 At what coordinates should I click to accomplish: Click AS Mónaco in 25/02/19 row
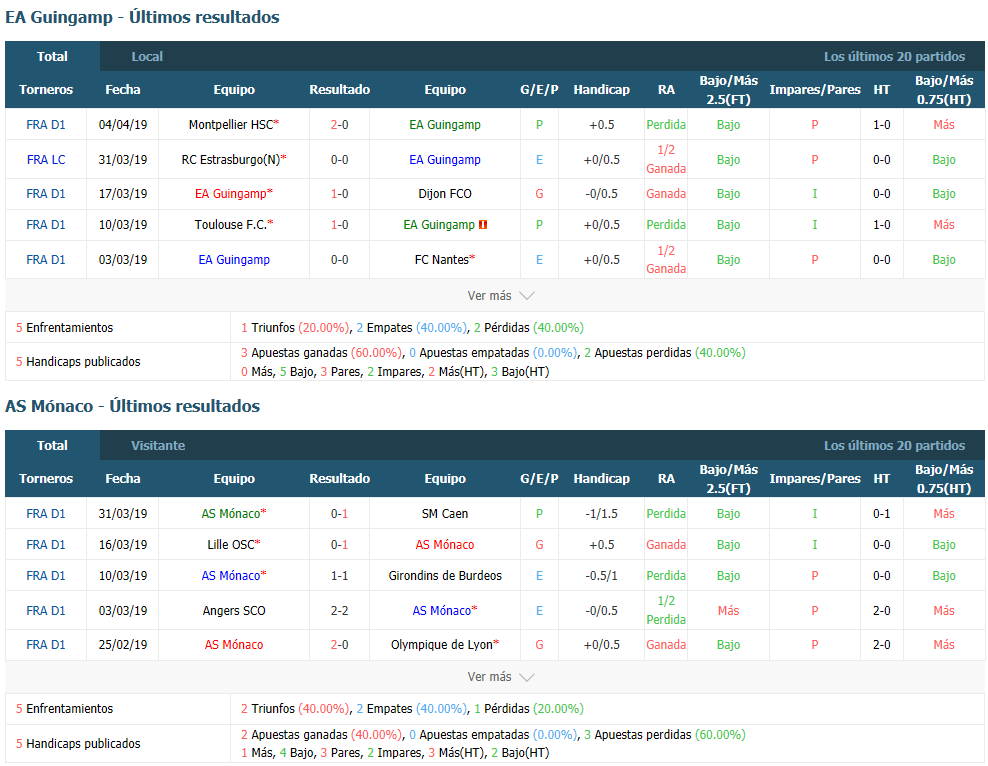coord(234,644)
